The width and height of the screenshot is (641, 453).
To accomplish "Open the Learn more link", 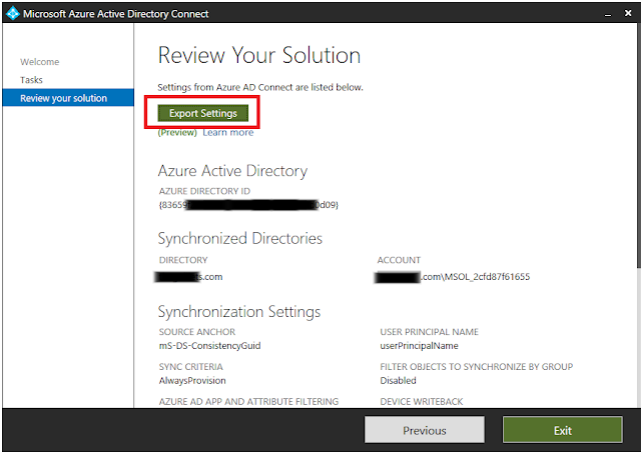I will click(228, 132).
